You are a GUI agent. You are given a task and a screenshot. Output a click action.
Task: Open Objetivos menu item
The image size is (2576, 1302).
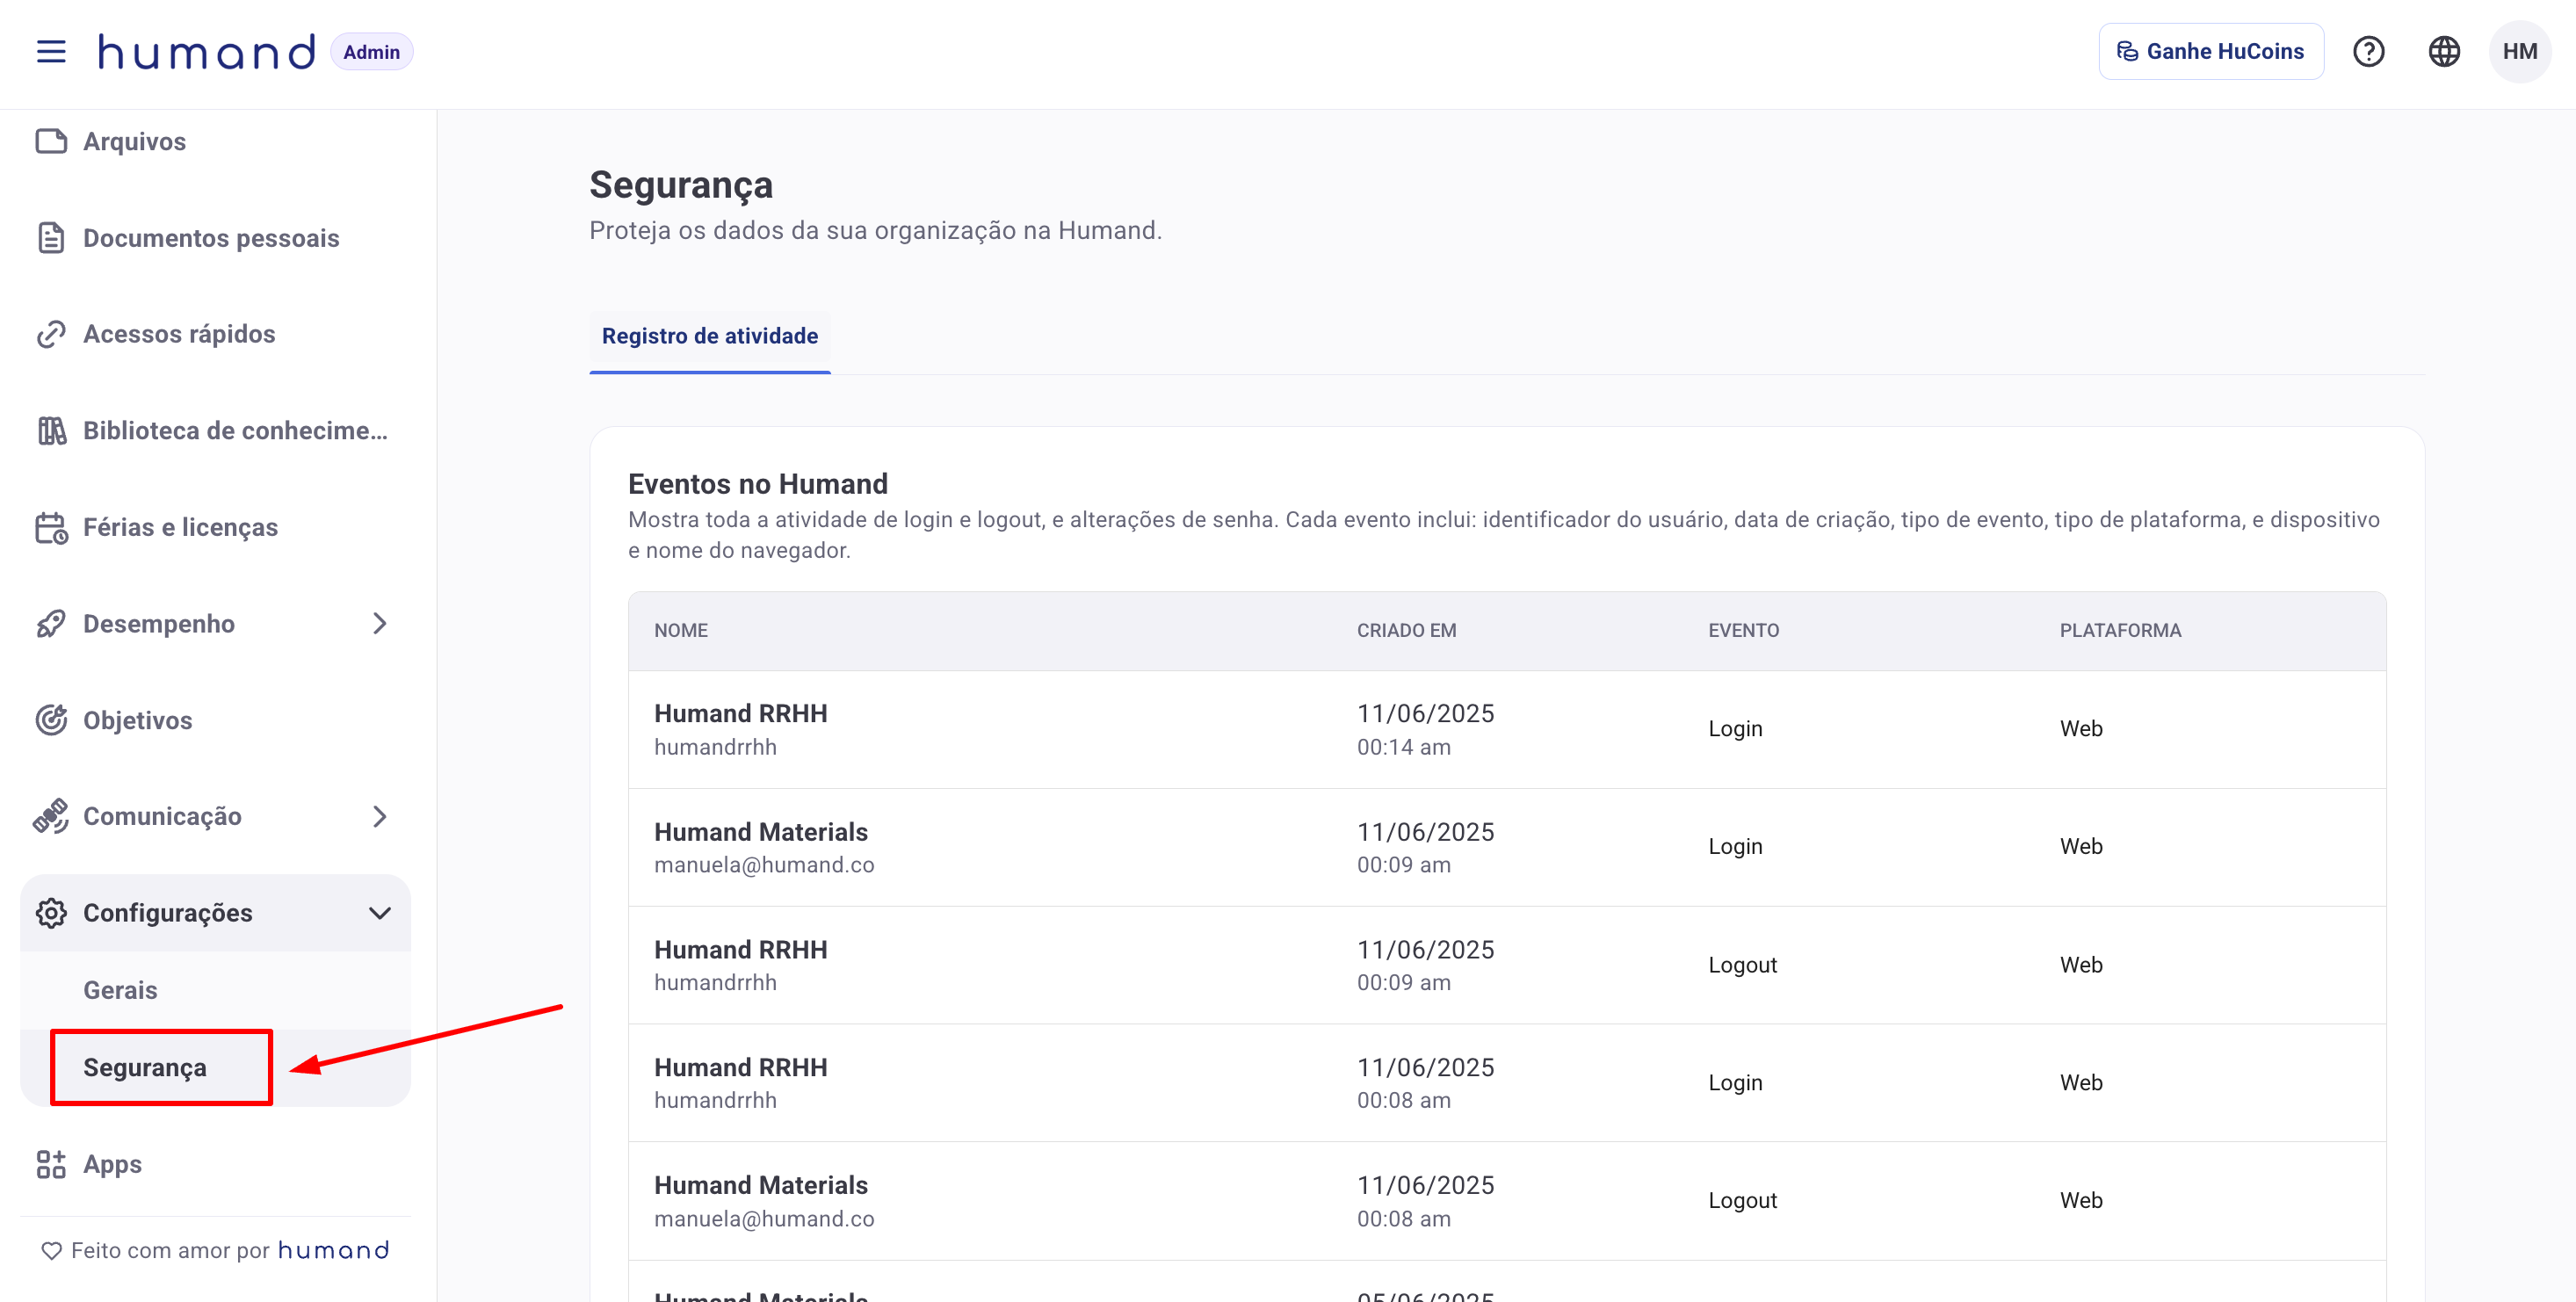pos(215,720)
